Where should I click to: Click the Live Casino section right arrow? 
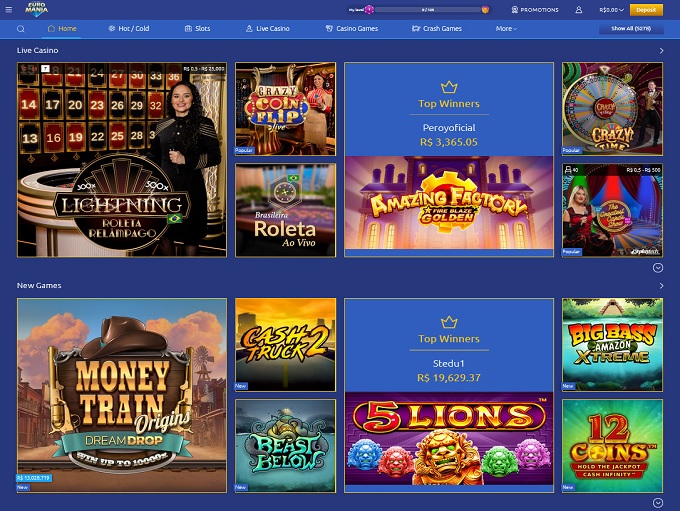click(661, 51)
